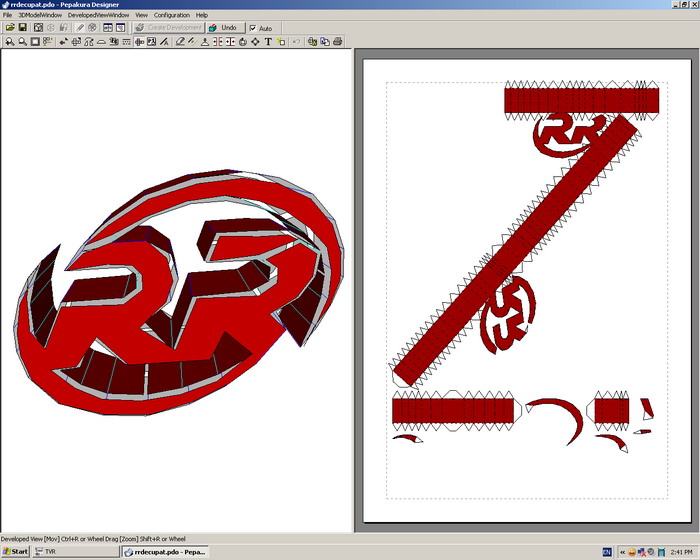Select the top horizontal strip part with flaps
Viewport: 700px width, 560px height.
point(582,100)
